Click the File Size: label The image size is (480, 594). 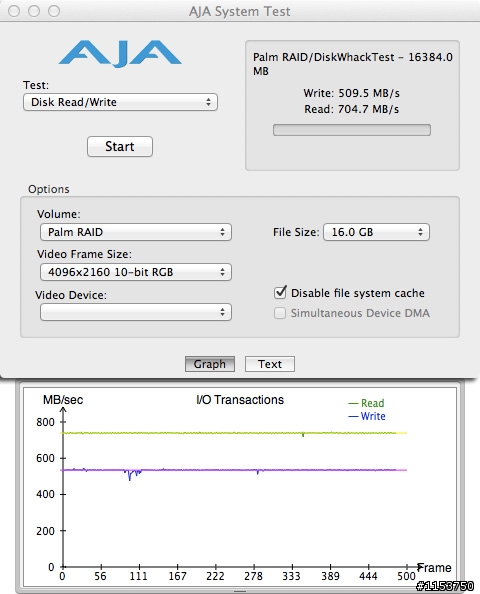click(296, 232)
